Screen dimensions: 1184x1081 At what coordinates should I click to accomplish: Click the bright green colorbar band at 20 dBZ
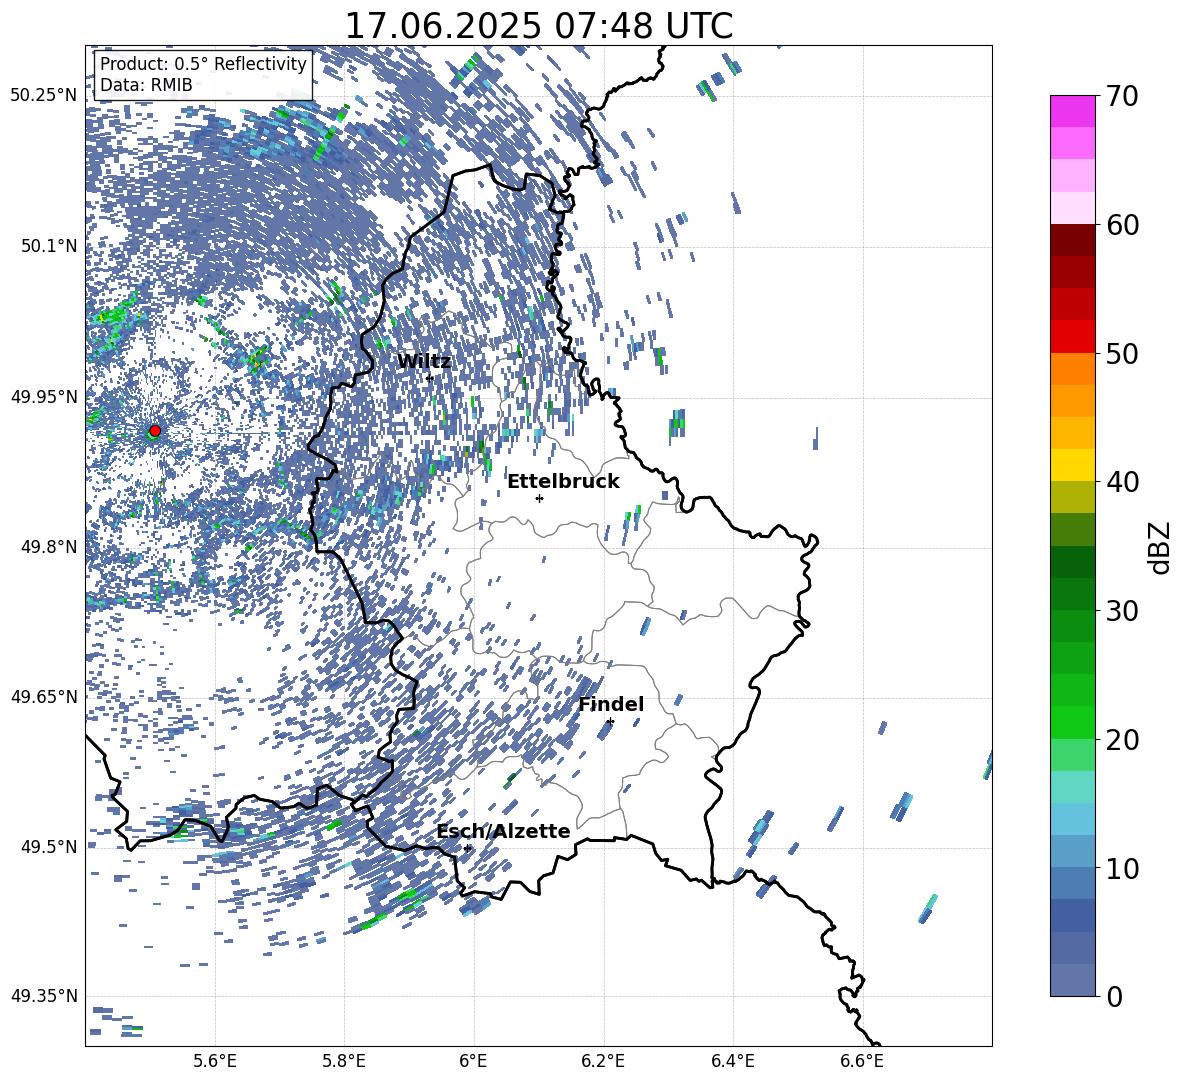pos(1072,722)
